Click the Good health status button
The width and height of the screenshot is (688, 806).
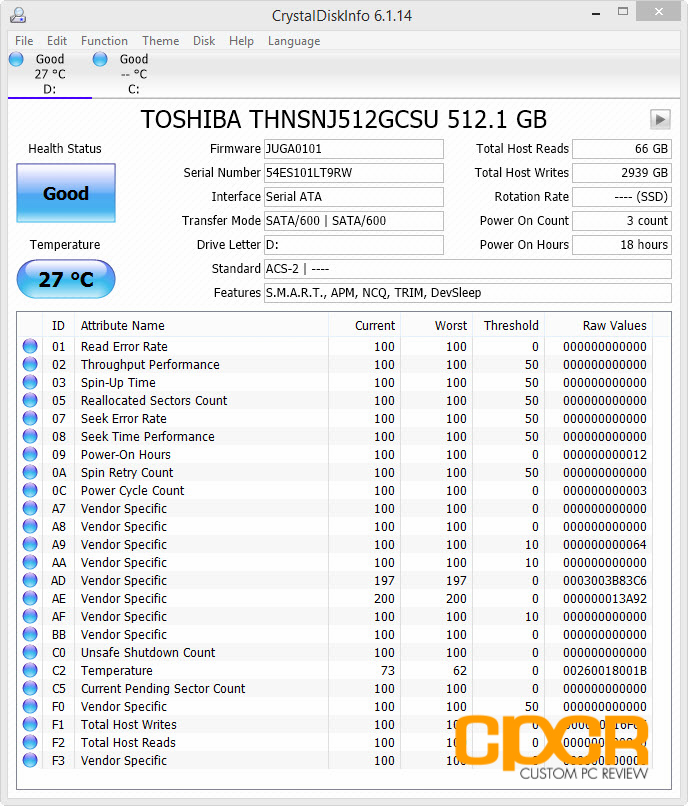coord(66,193)
